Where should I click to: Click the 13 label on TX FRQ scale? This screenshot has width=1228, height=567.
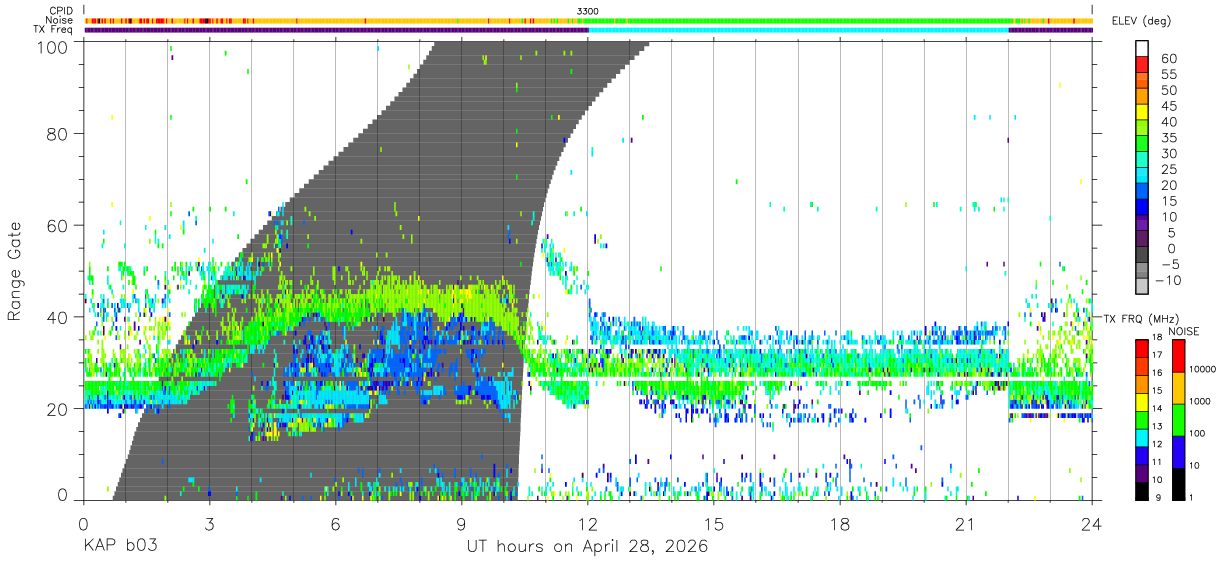1157,426
